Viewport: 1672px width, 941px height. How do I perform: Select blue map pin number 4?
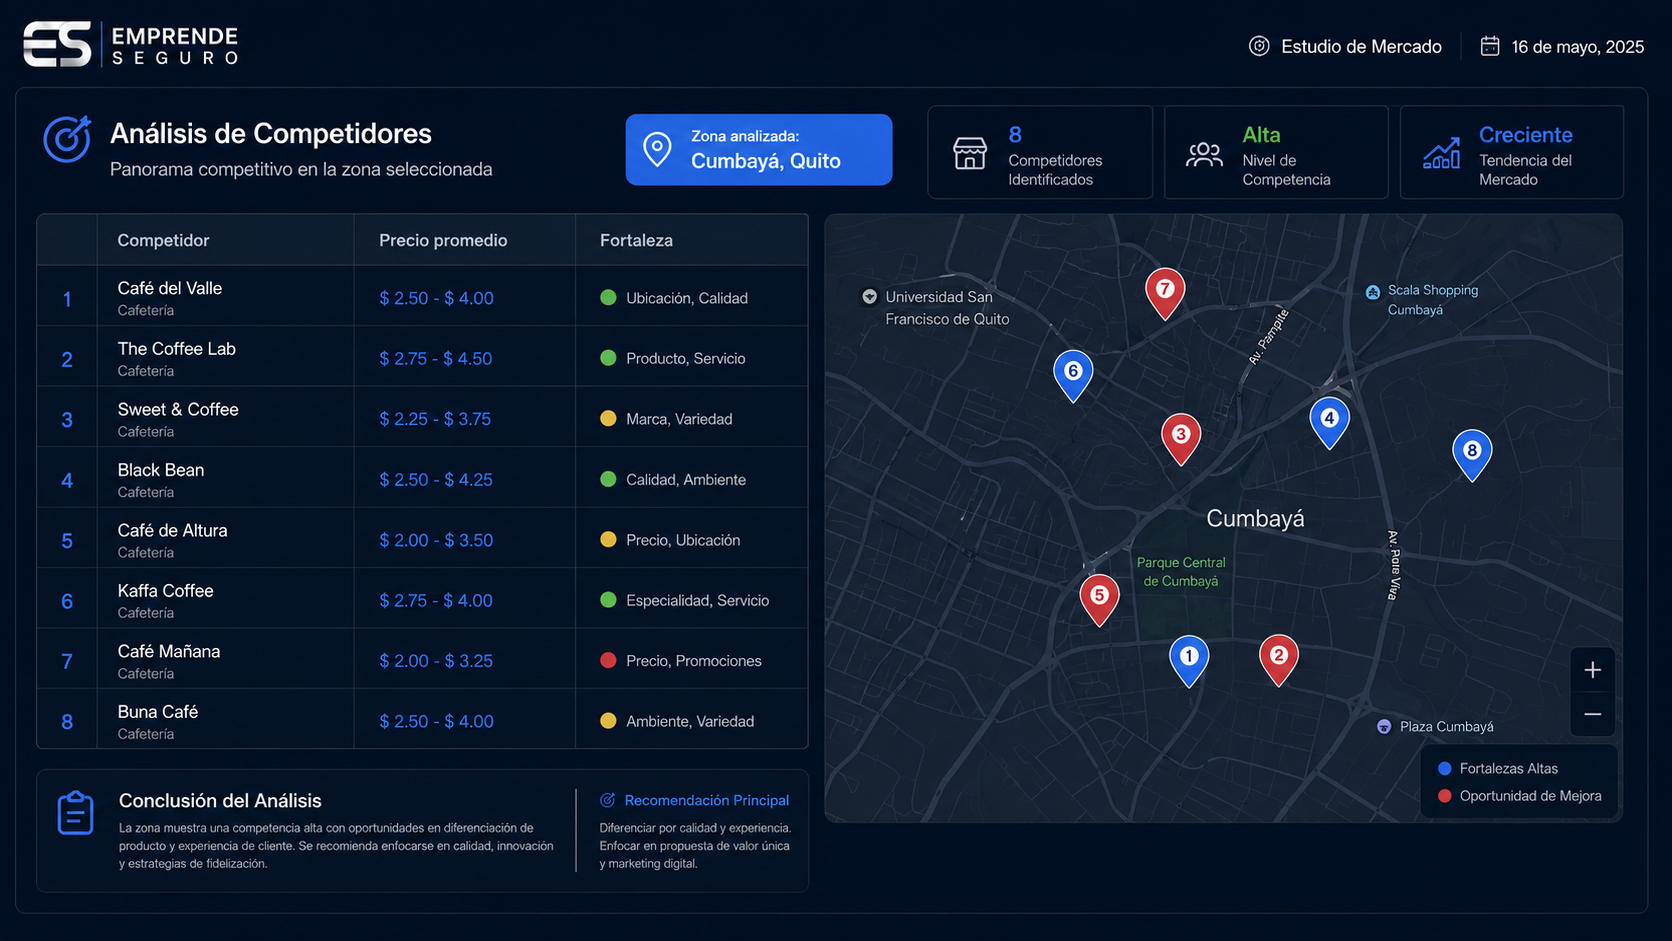click(x=1329, y=423)
